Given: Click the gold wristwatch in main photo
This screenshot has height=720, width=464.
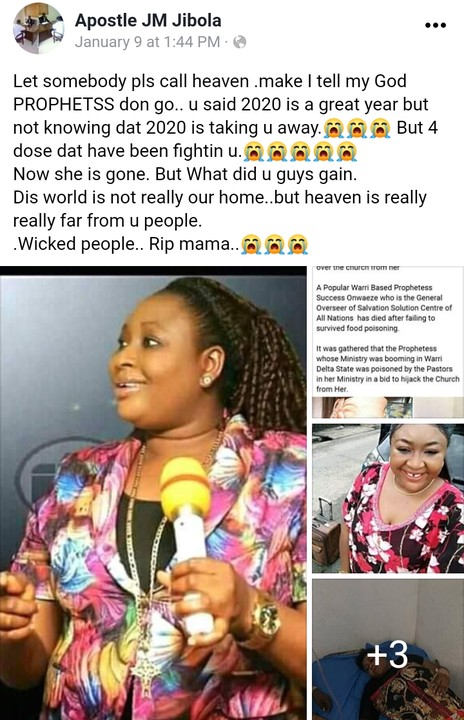Looking at the screenshot, I should pyautogui.click(x=264, y=619).
